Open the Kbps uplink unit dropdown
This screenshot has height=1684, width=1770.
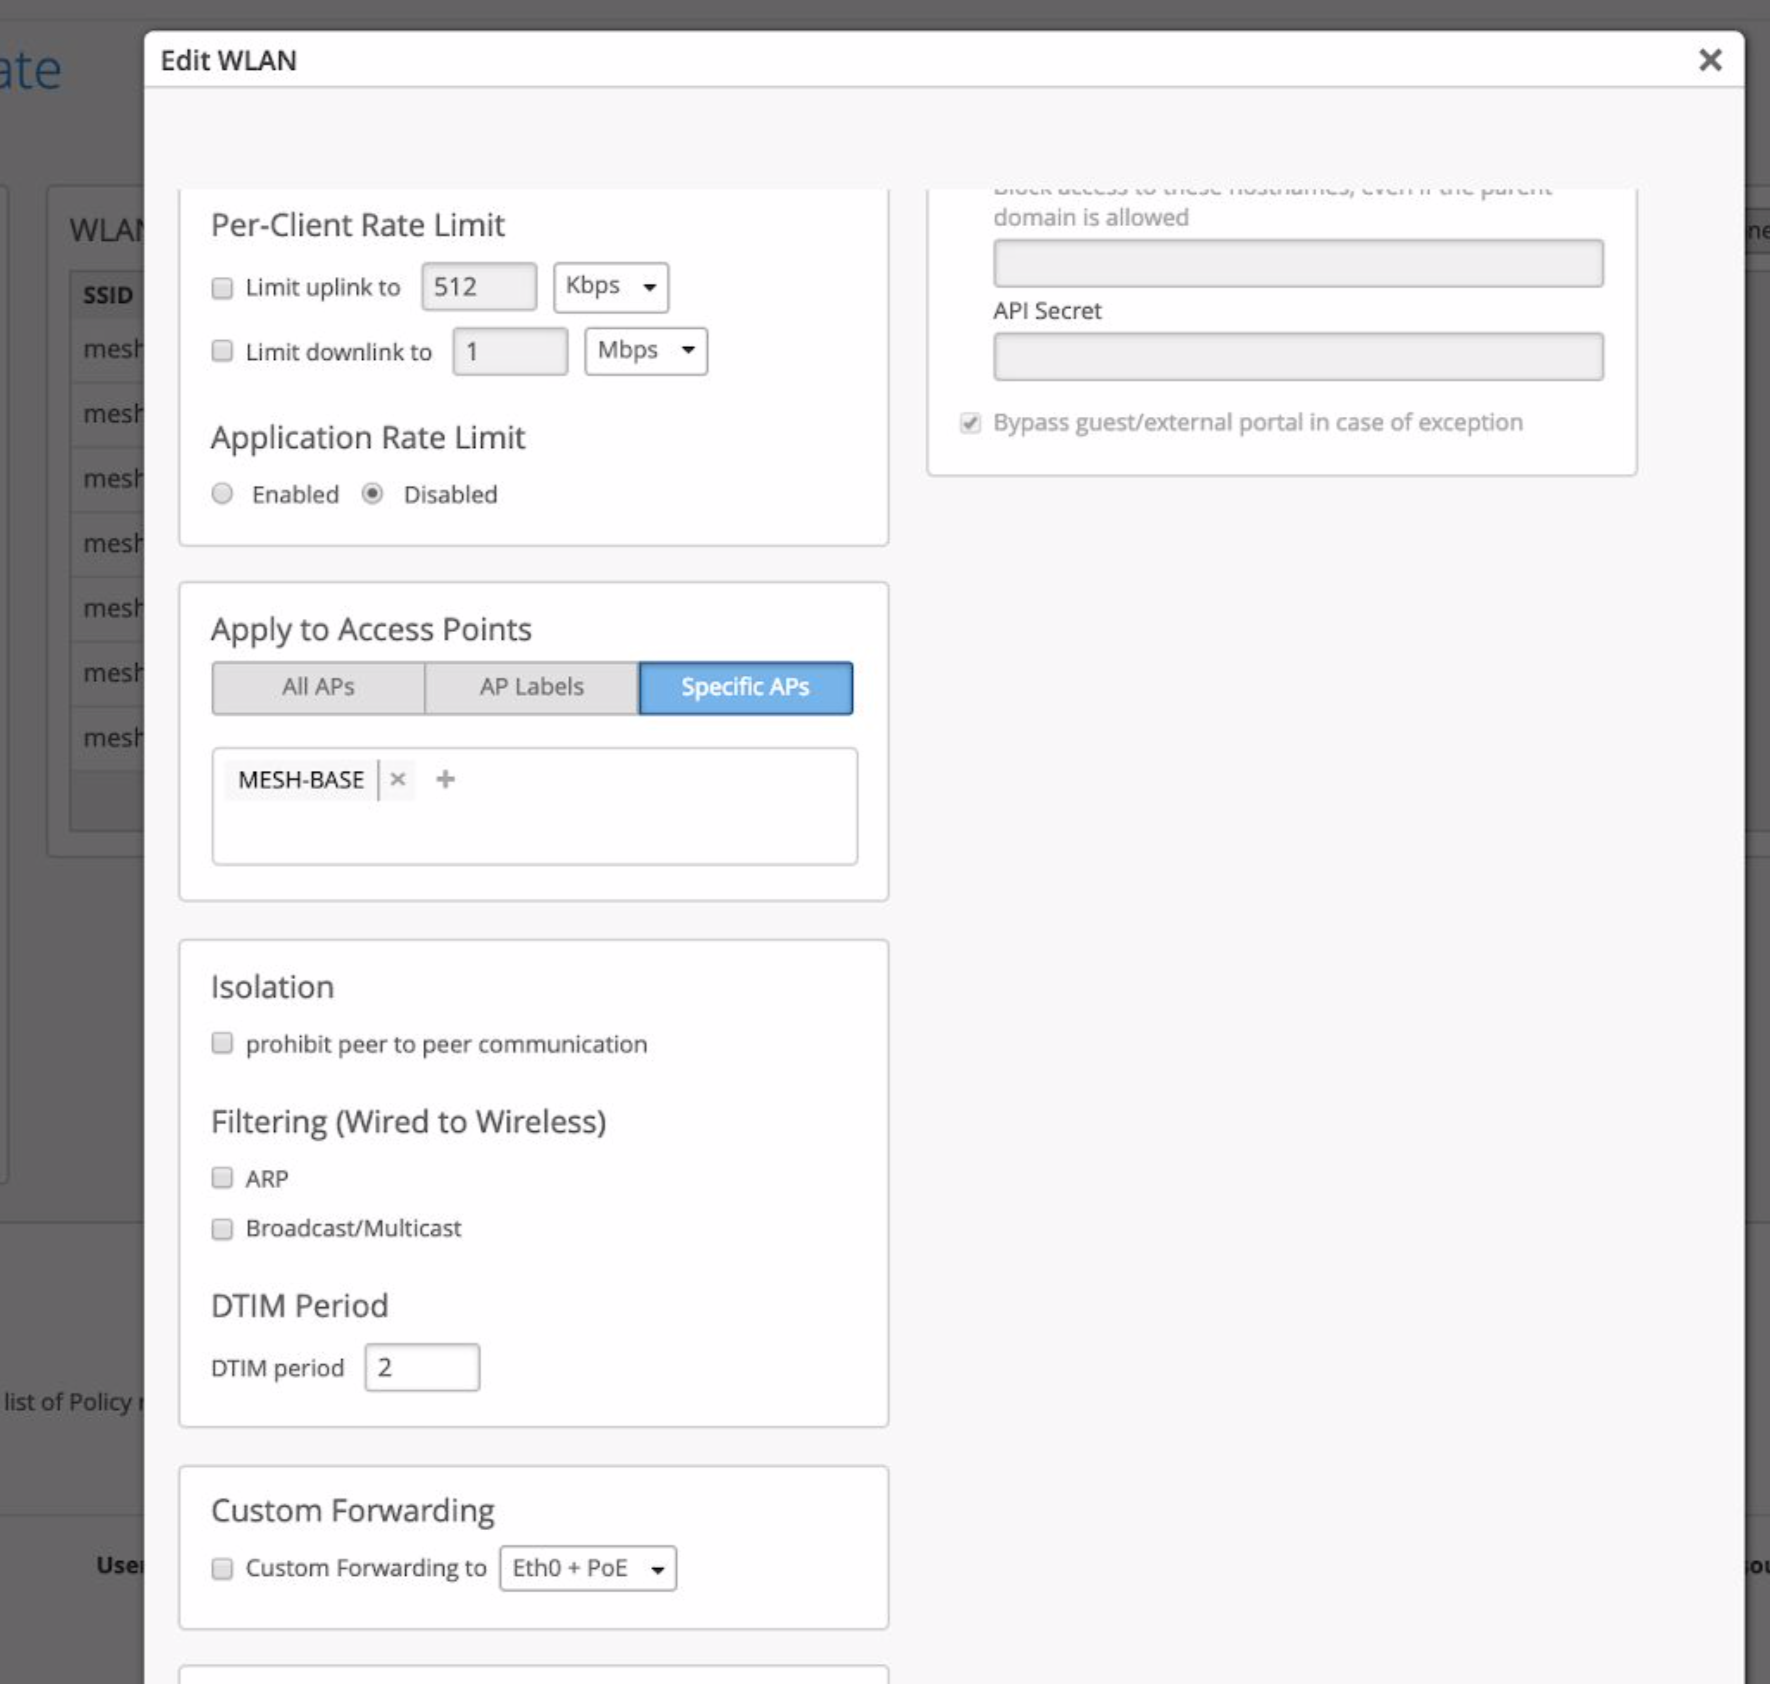(x=610, y=287)
